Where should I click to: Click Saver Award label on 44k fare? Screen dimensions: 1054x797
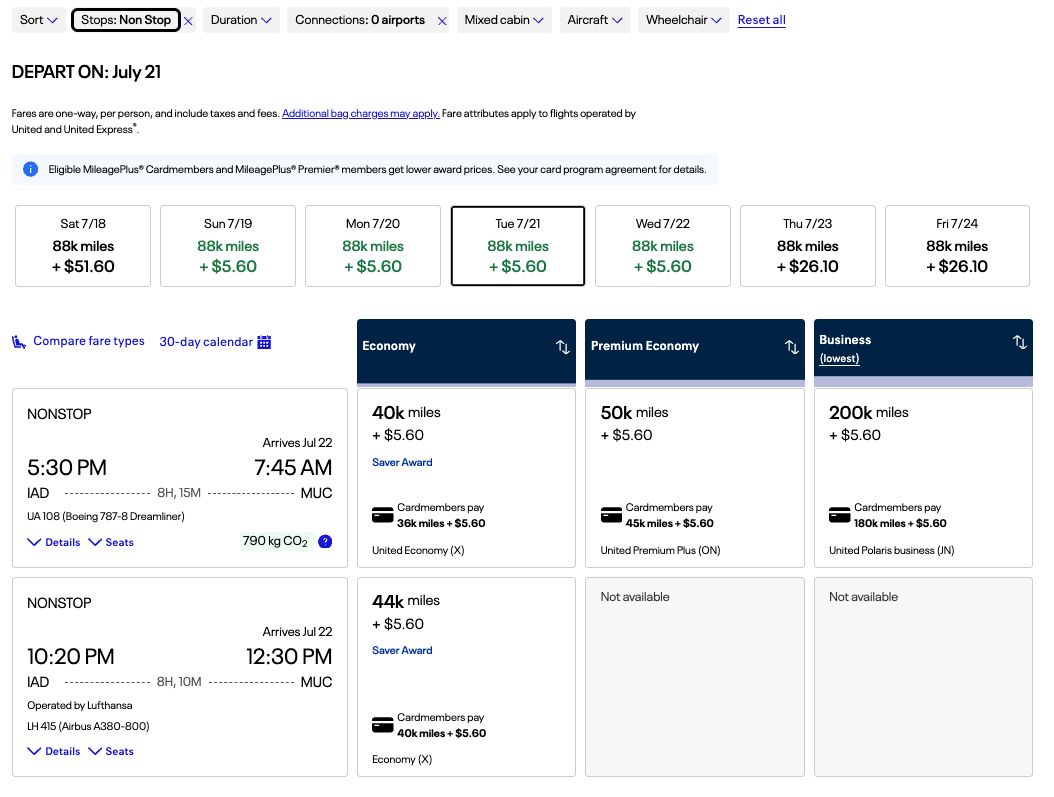click(x=402, y=651)
